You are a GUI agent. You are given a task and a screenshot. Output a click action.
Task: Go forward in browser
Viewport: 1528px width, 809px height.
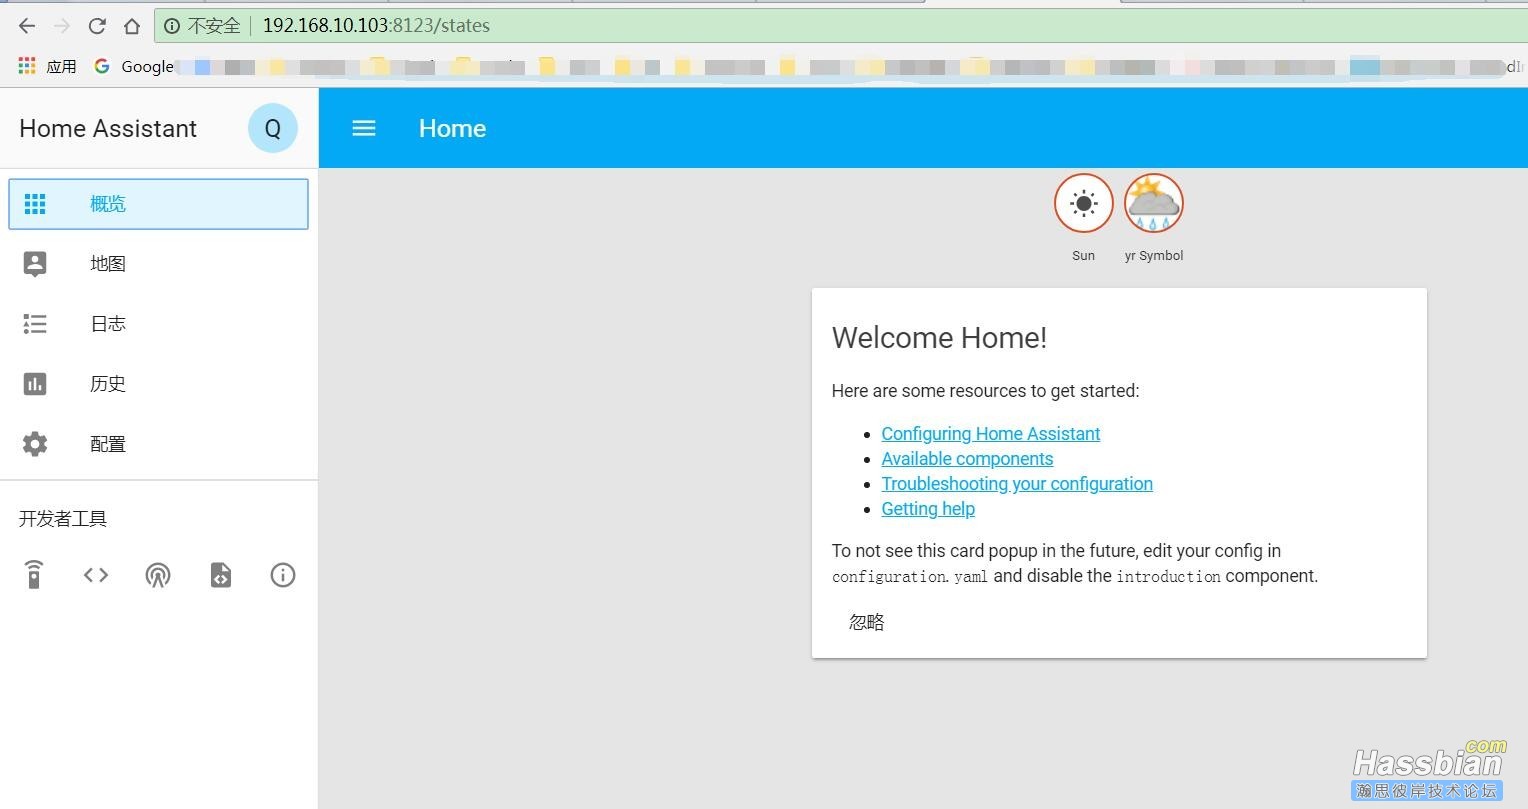click(62, 26)
